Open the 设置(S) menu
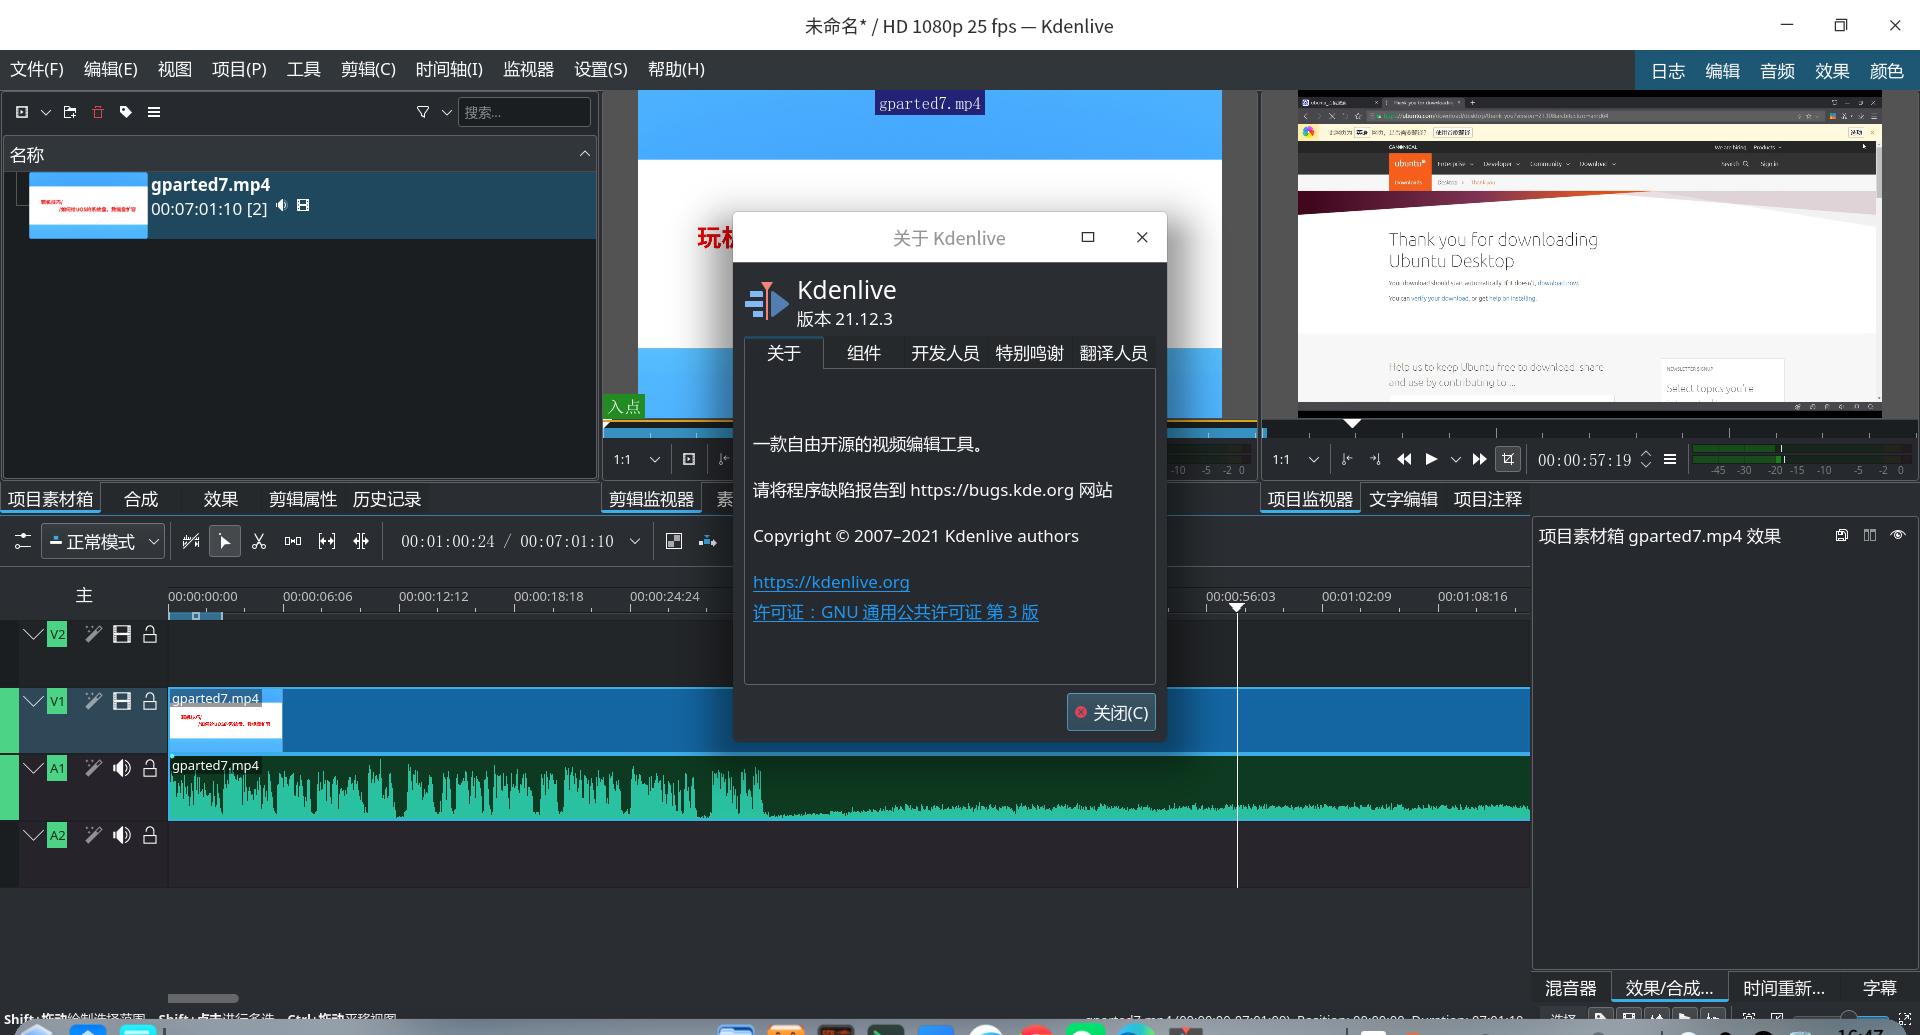The image size is (1920, 1035). tap(600, 69)
